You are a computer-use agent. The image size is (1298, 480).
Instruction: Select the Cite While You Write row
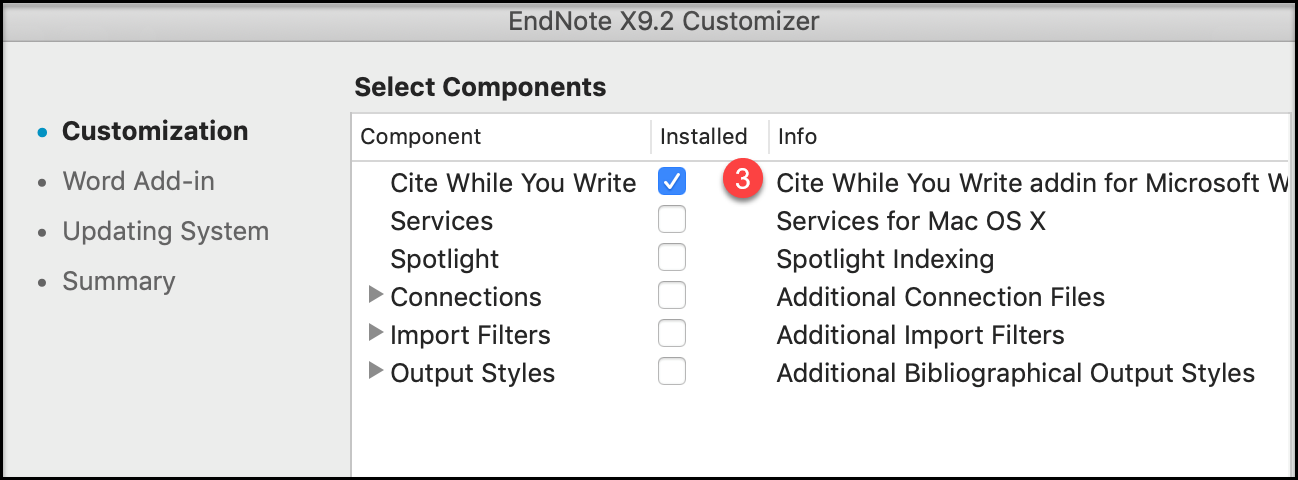pyautogui.click(x=513, y=183)
